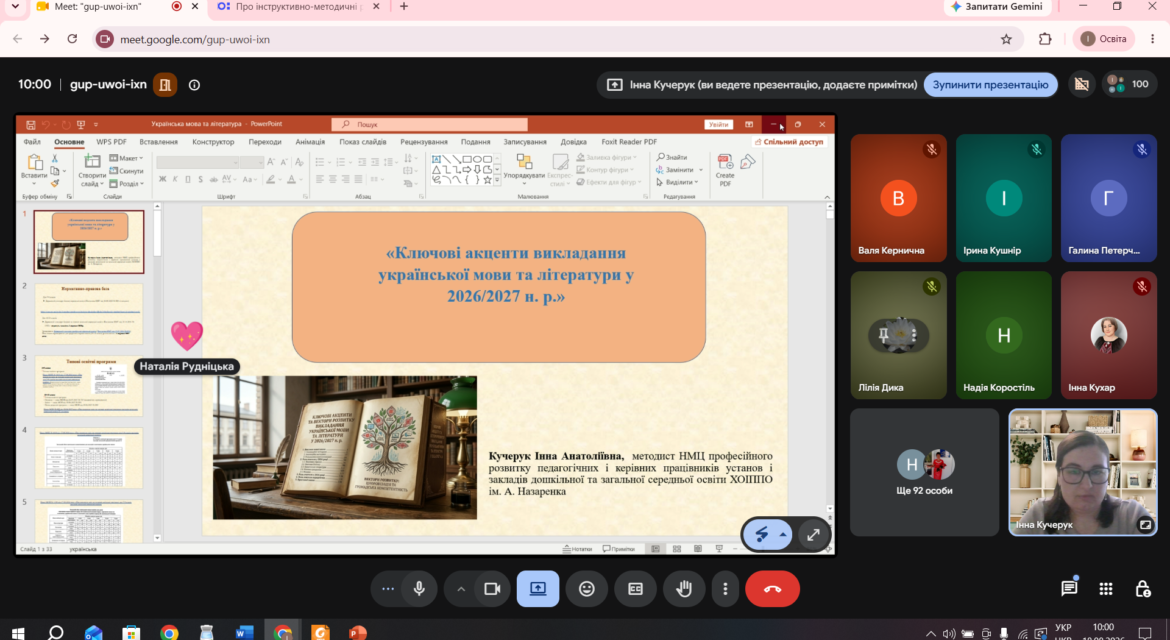Click the active screen share button
Screen dimensions: 1170x640
coord(538,589)
